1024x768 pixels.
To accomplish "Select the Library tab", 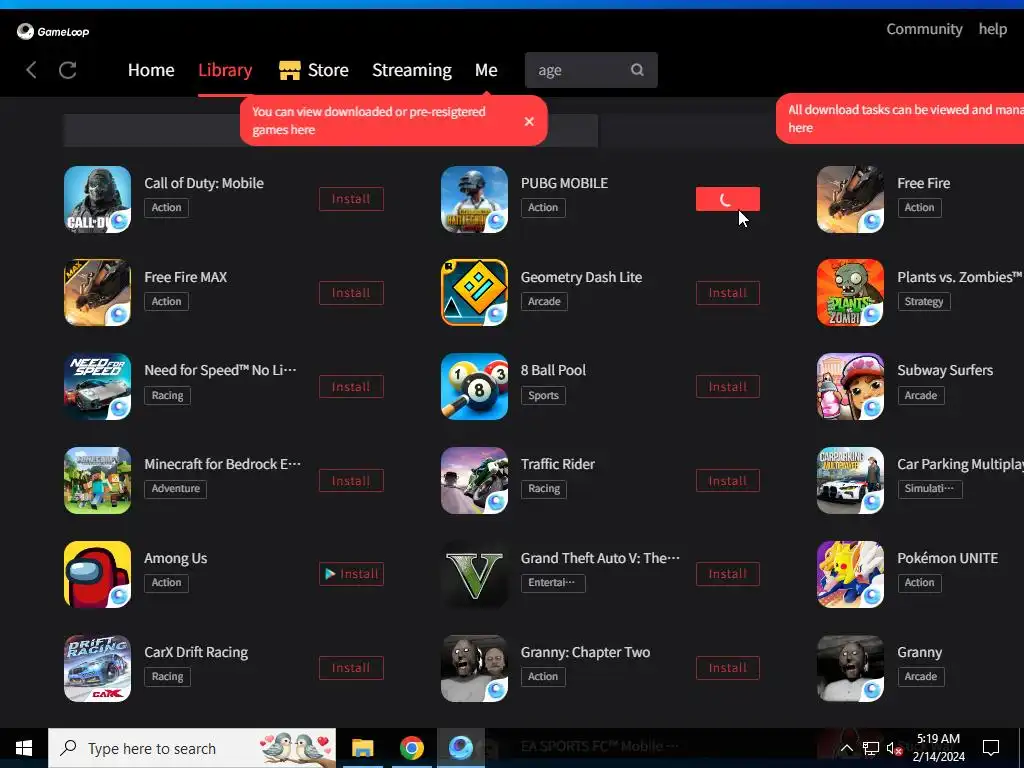I will pos(225,70).
